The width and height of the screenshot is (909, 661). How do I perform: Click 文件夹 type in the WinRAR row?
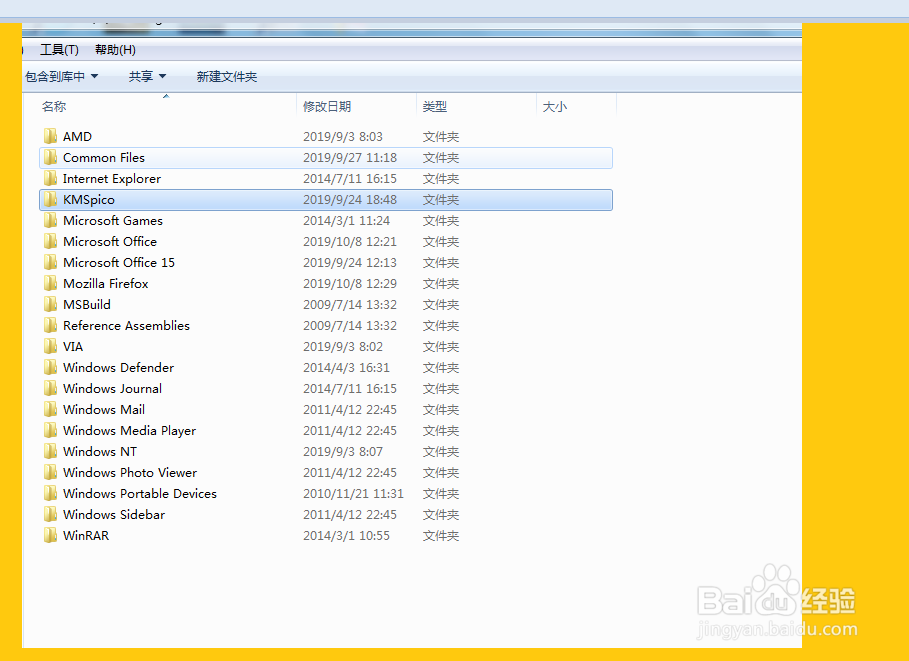tap(441, 535)
